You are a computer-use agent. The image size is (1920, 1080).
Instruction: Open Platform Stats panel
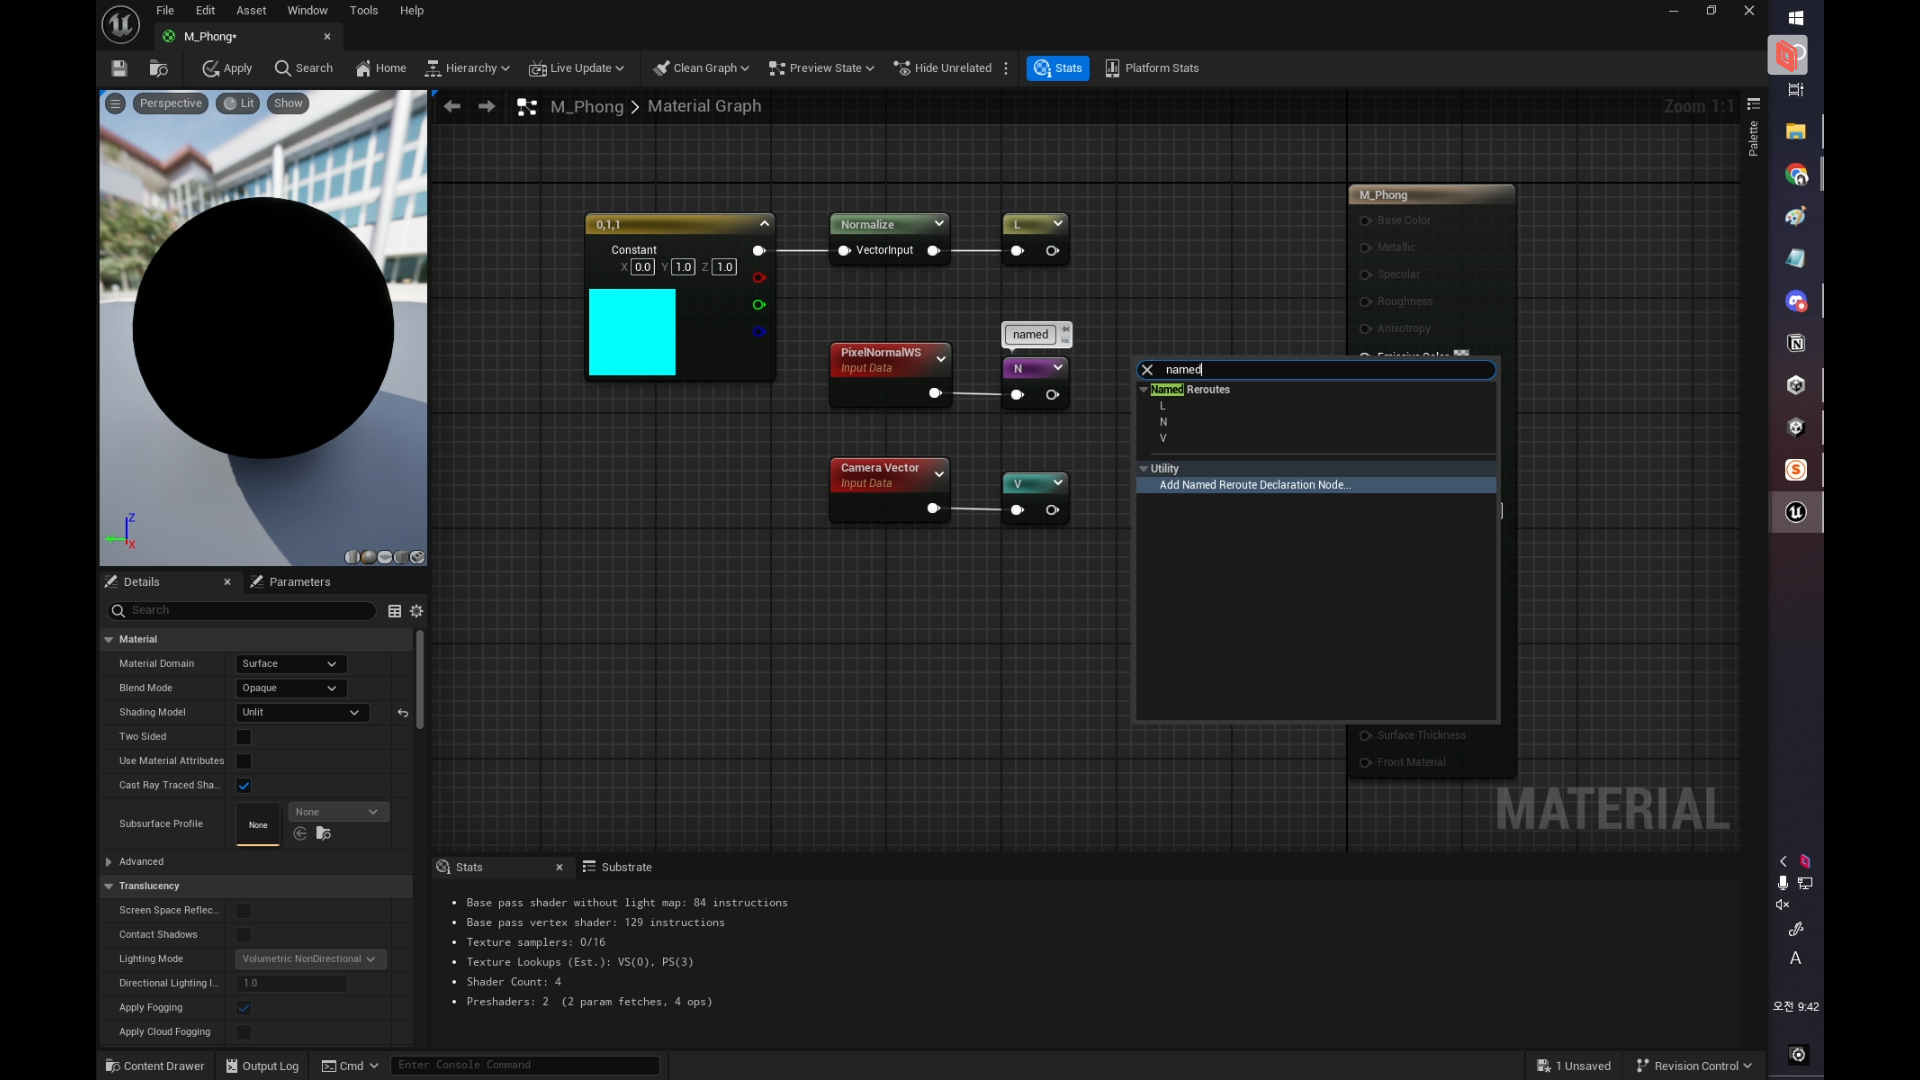pos(1151,68)
